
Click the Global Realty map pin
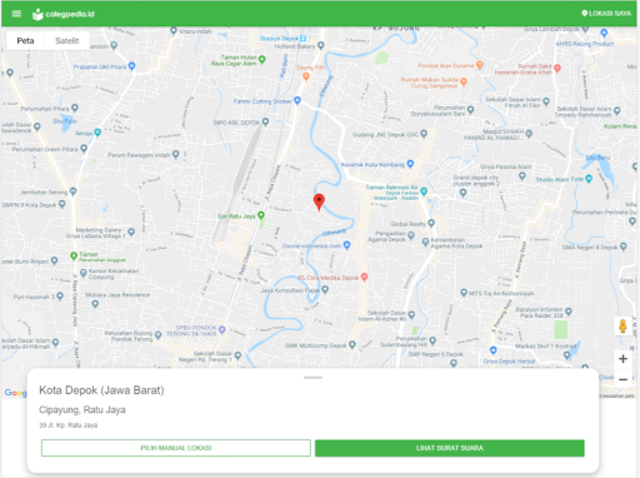pyautogui.click(x=431, y=223)
